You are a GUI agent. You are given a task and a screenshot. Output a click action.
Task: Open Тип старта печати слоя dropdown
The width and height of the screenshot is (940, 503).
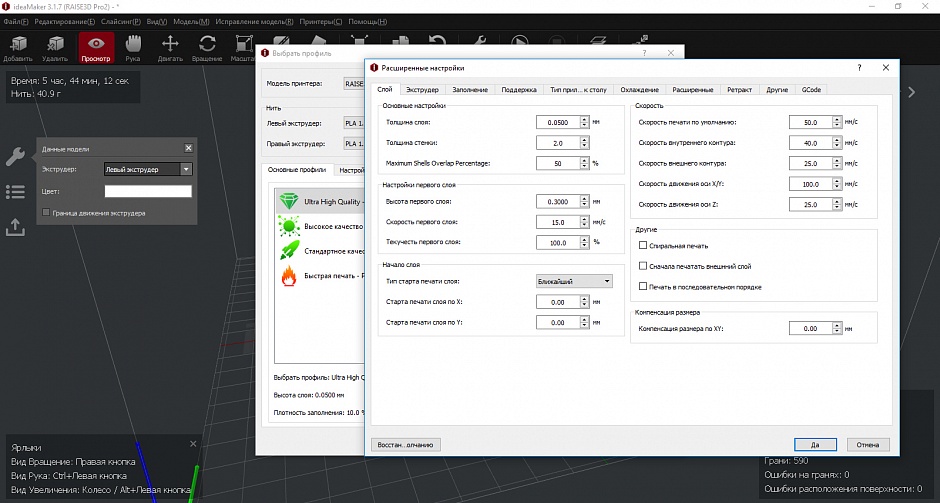[x=574, y=281]
